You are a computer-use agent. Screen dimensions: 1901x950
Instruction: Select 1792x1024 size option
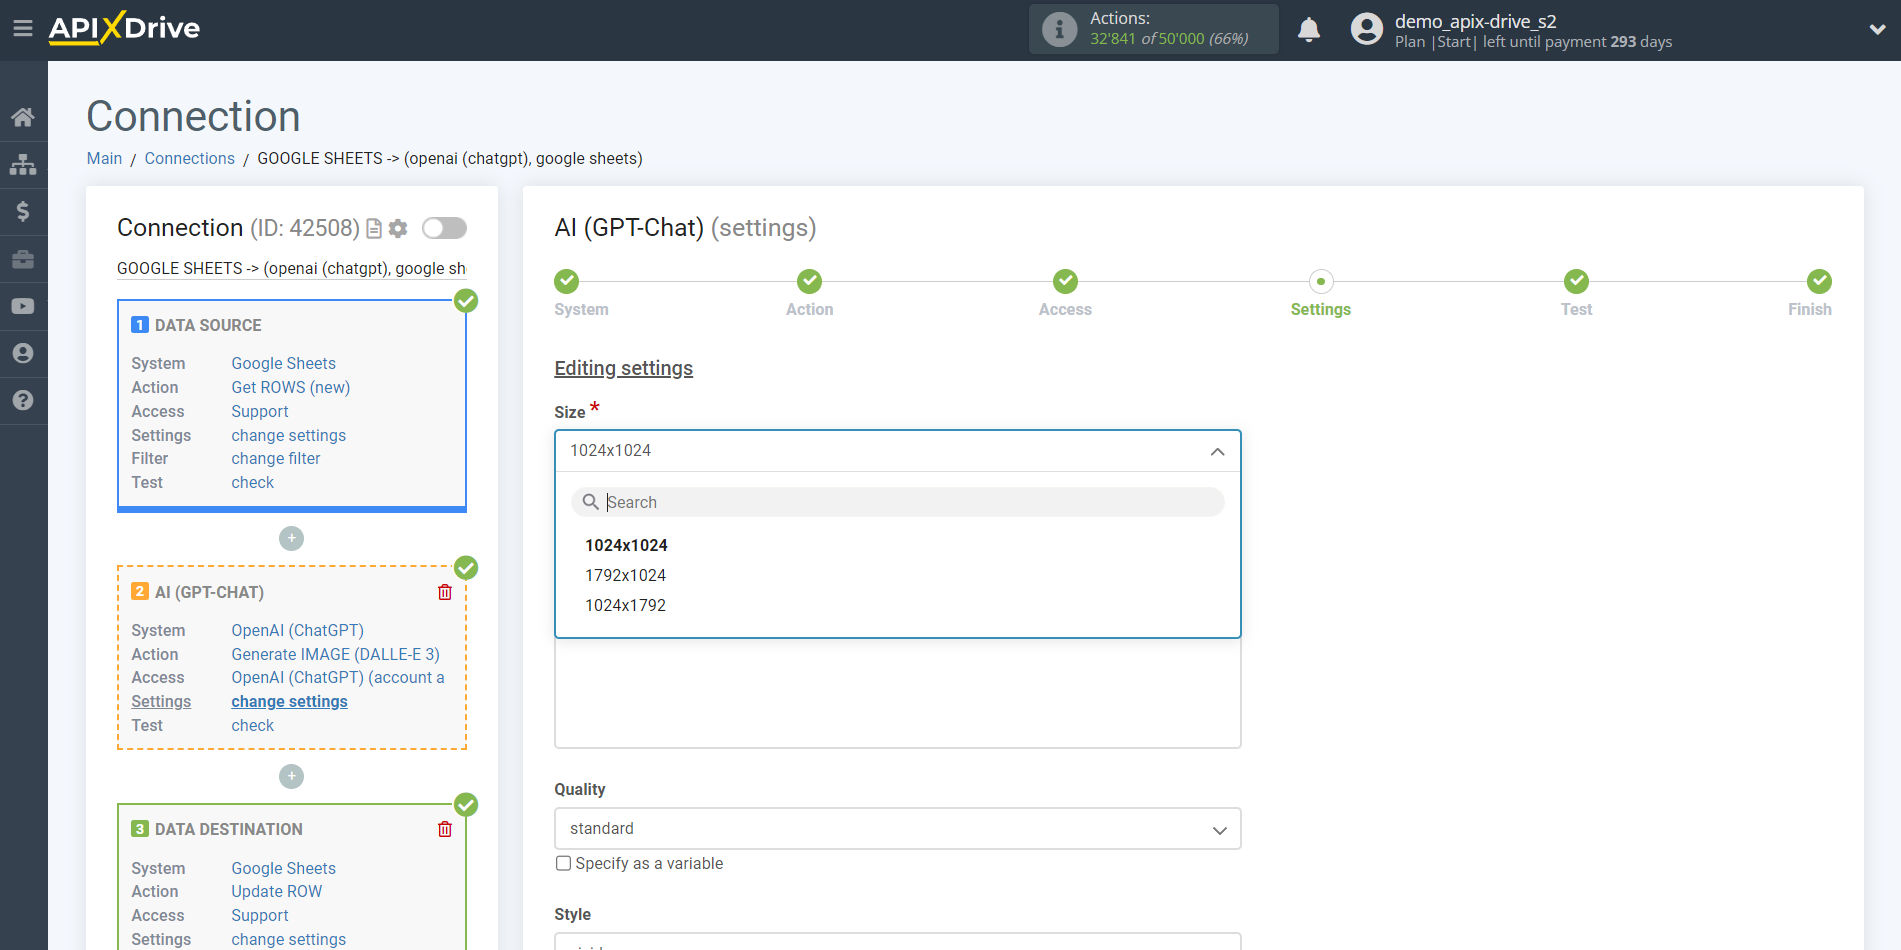click(x=625, y=575)
